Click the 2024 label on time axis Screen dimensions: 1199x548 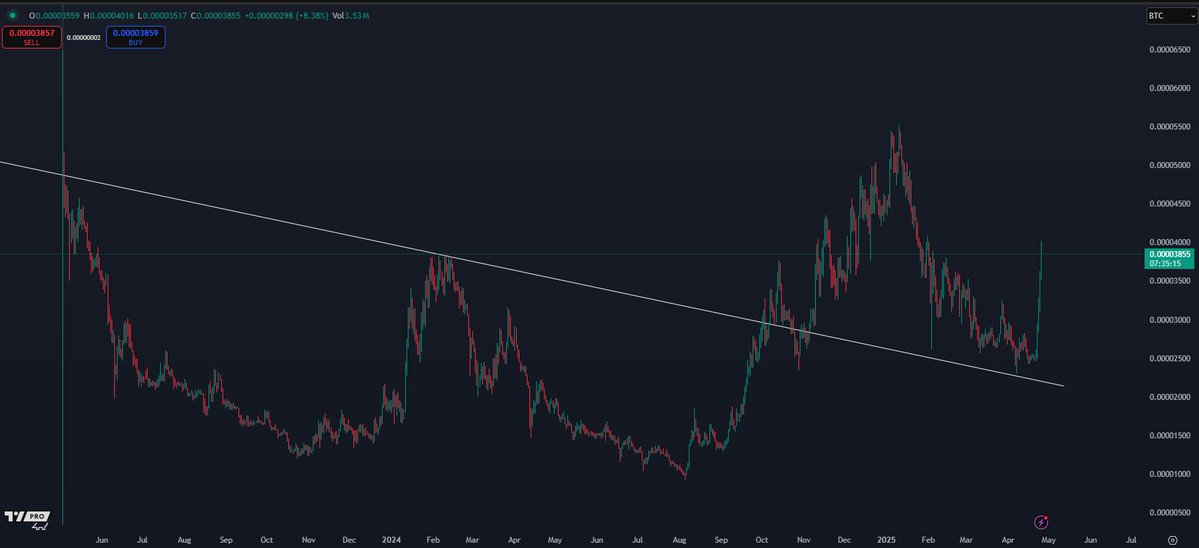click(x=391, y=539)
